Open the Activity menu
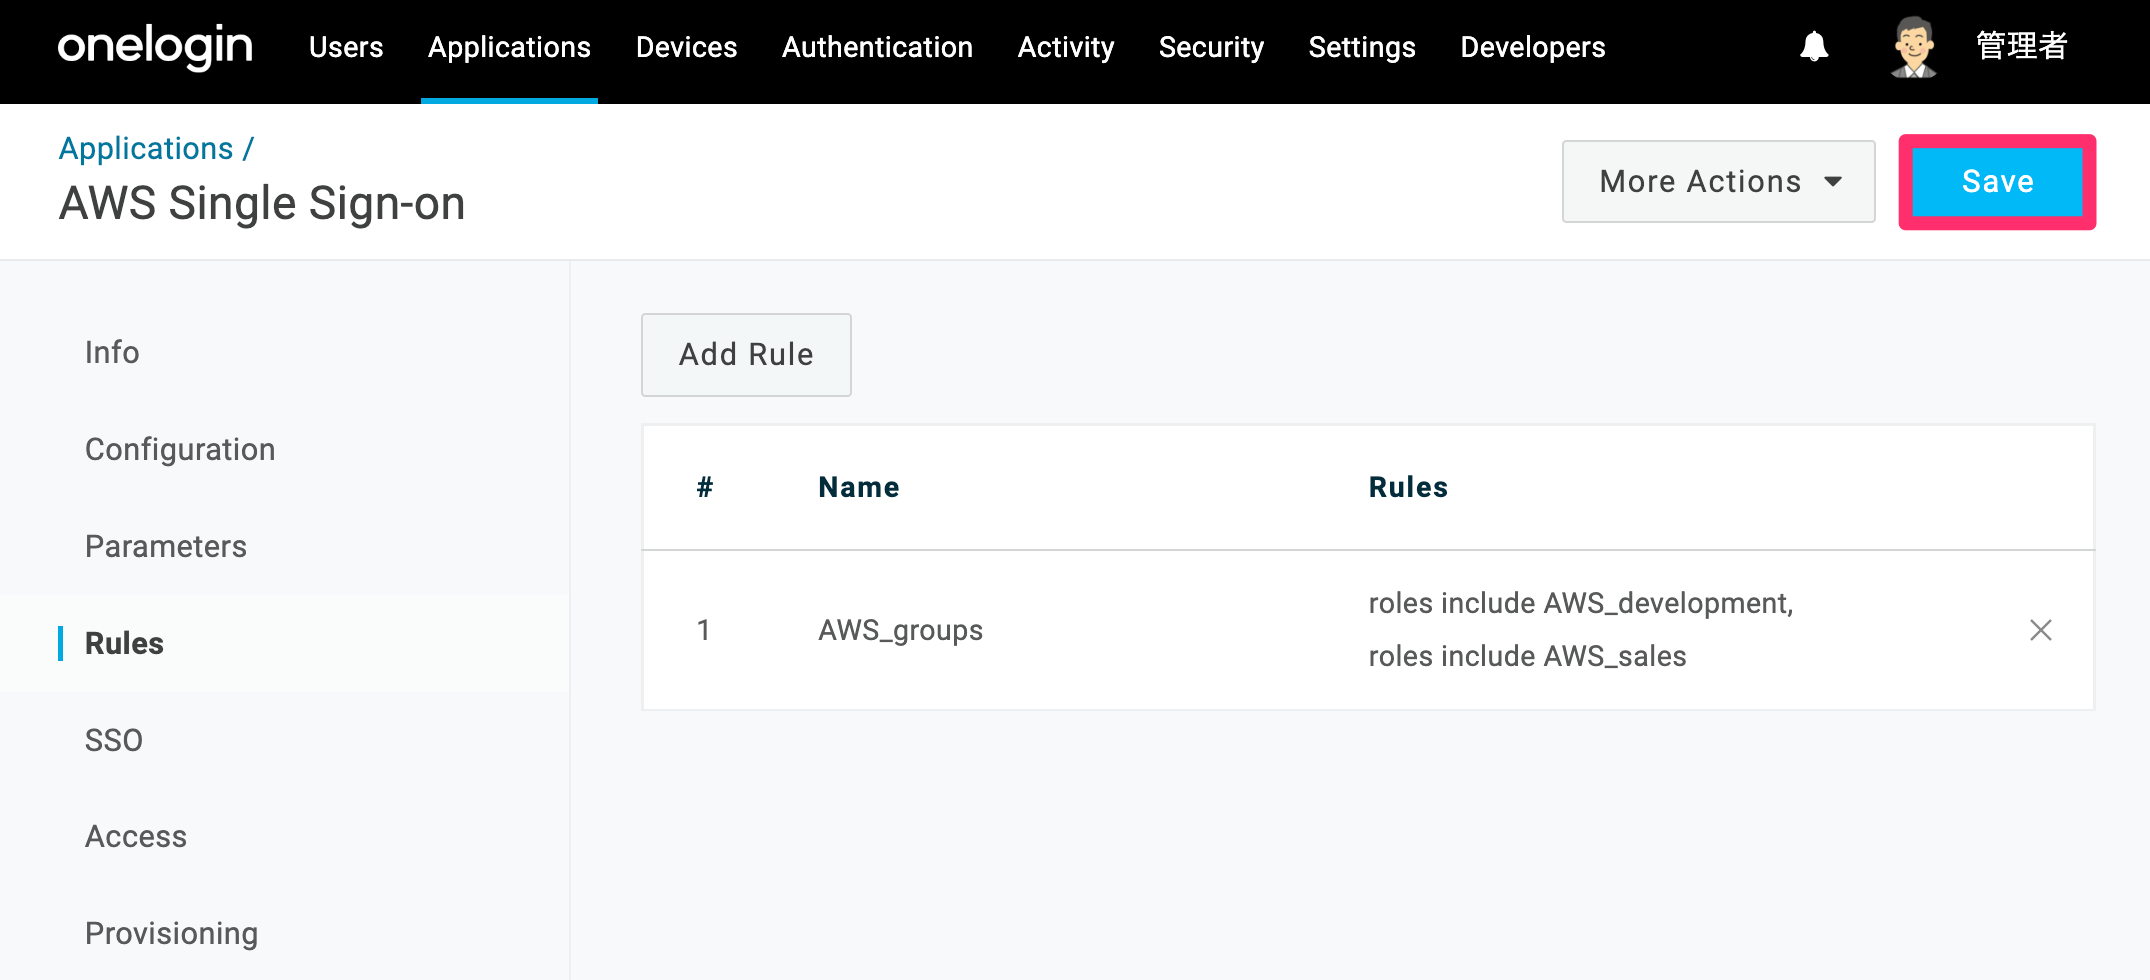Screen dimensions: 2150x980 click(1066, 47)
